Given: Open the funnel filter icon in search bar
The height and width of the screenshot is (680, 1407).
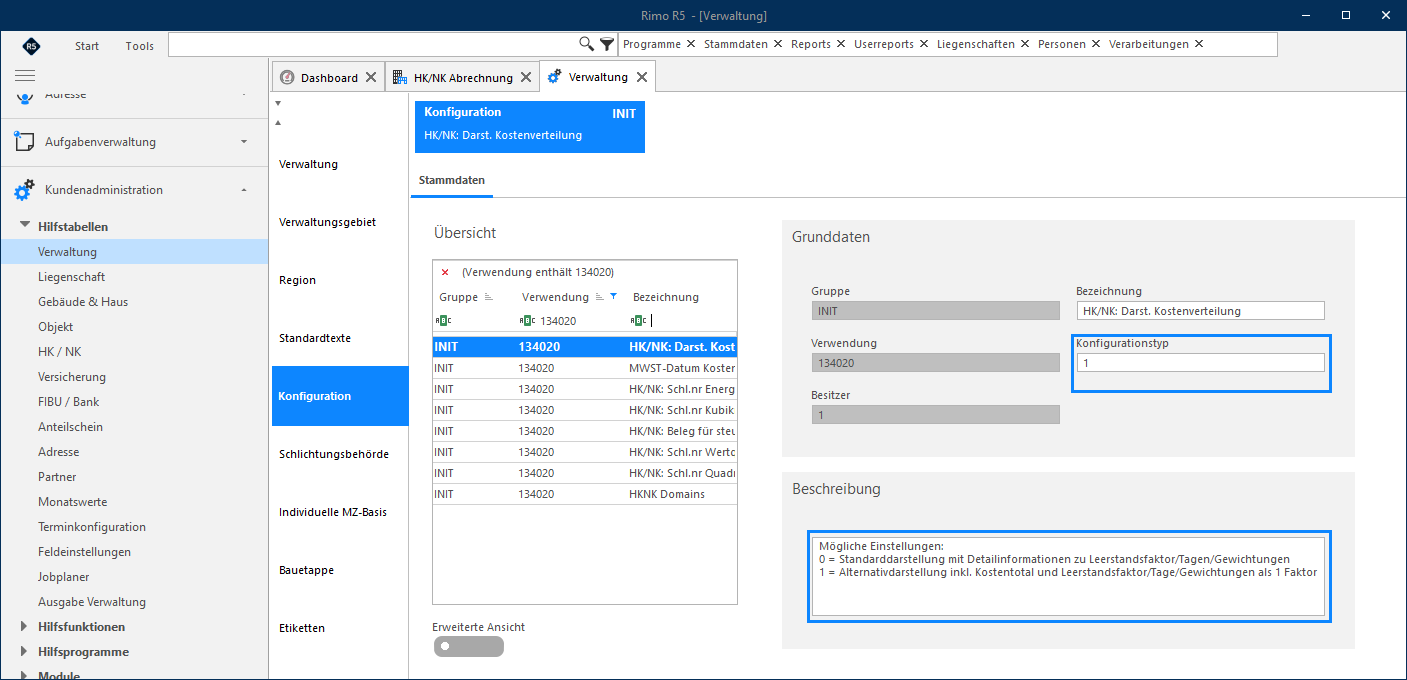Looking at the screenshot, I should (x=607, y=44).
